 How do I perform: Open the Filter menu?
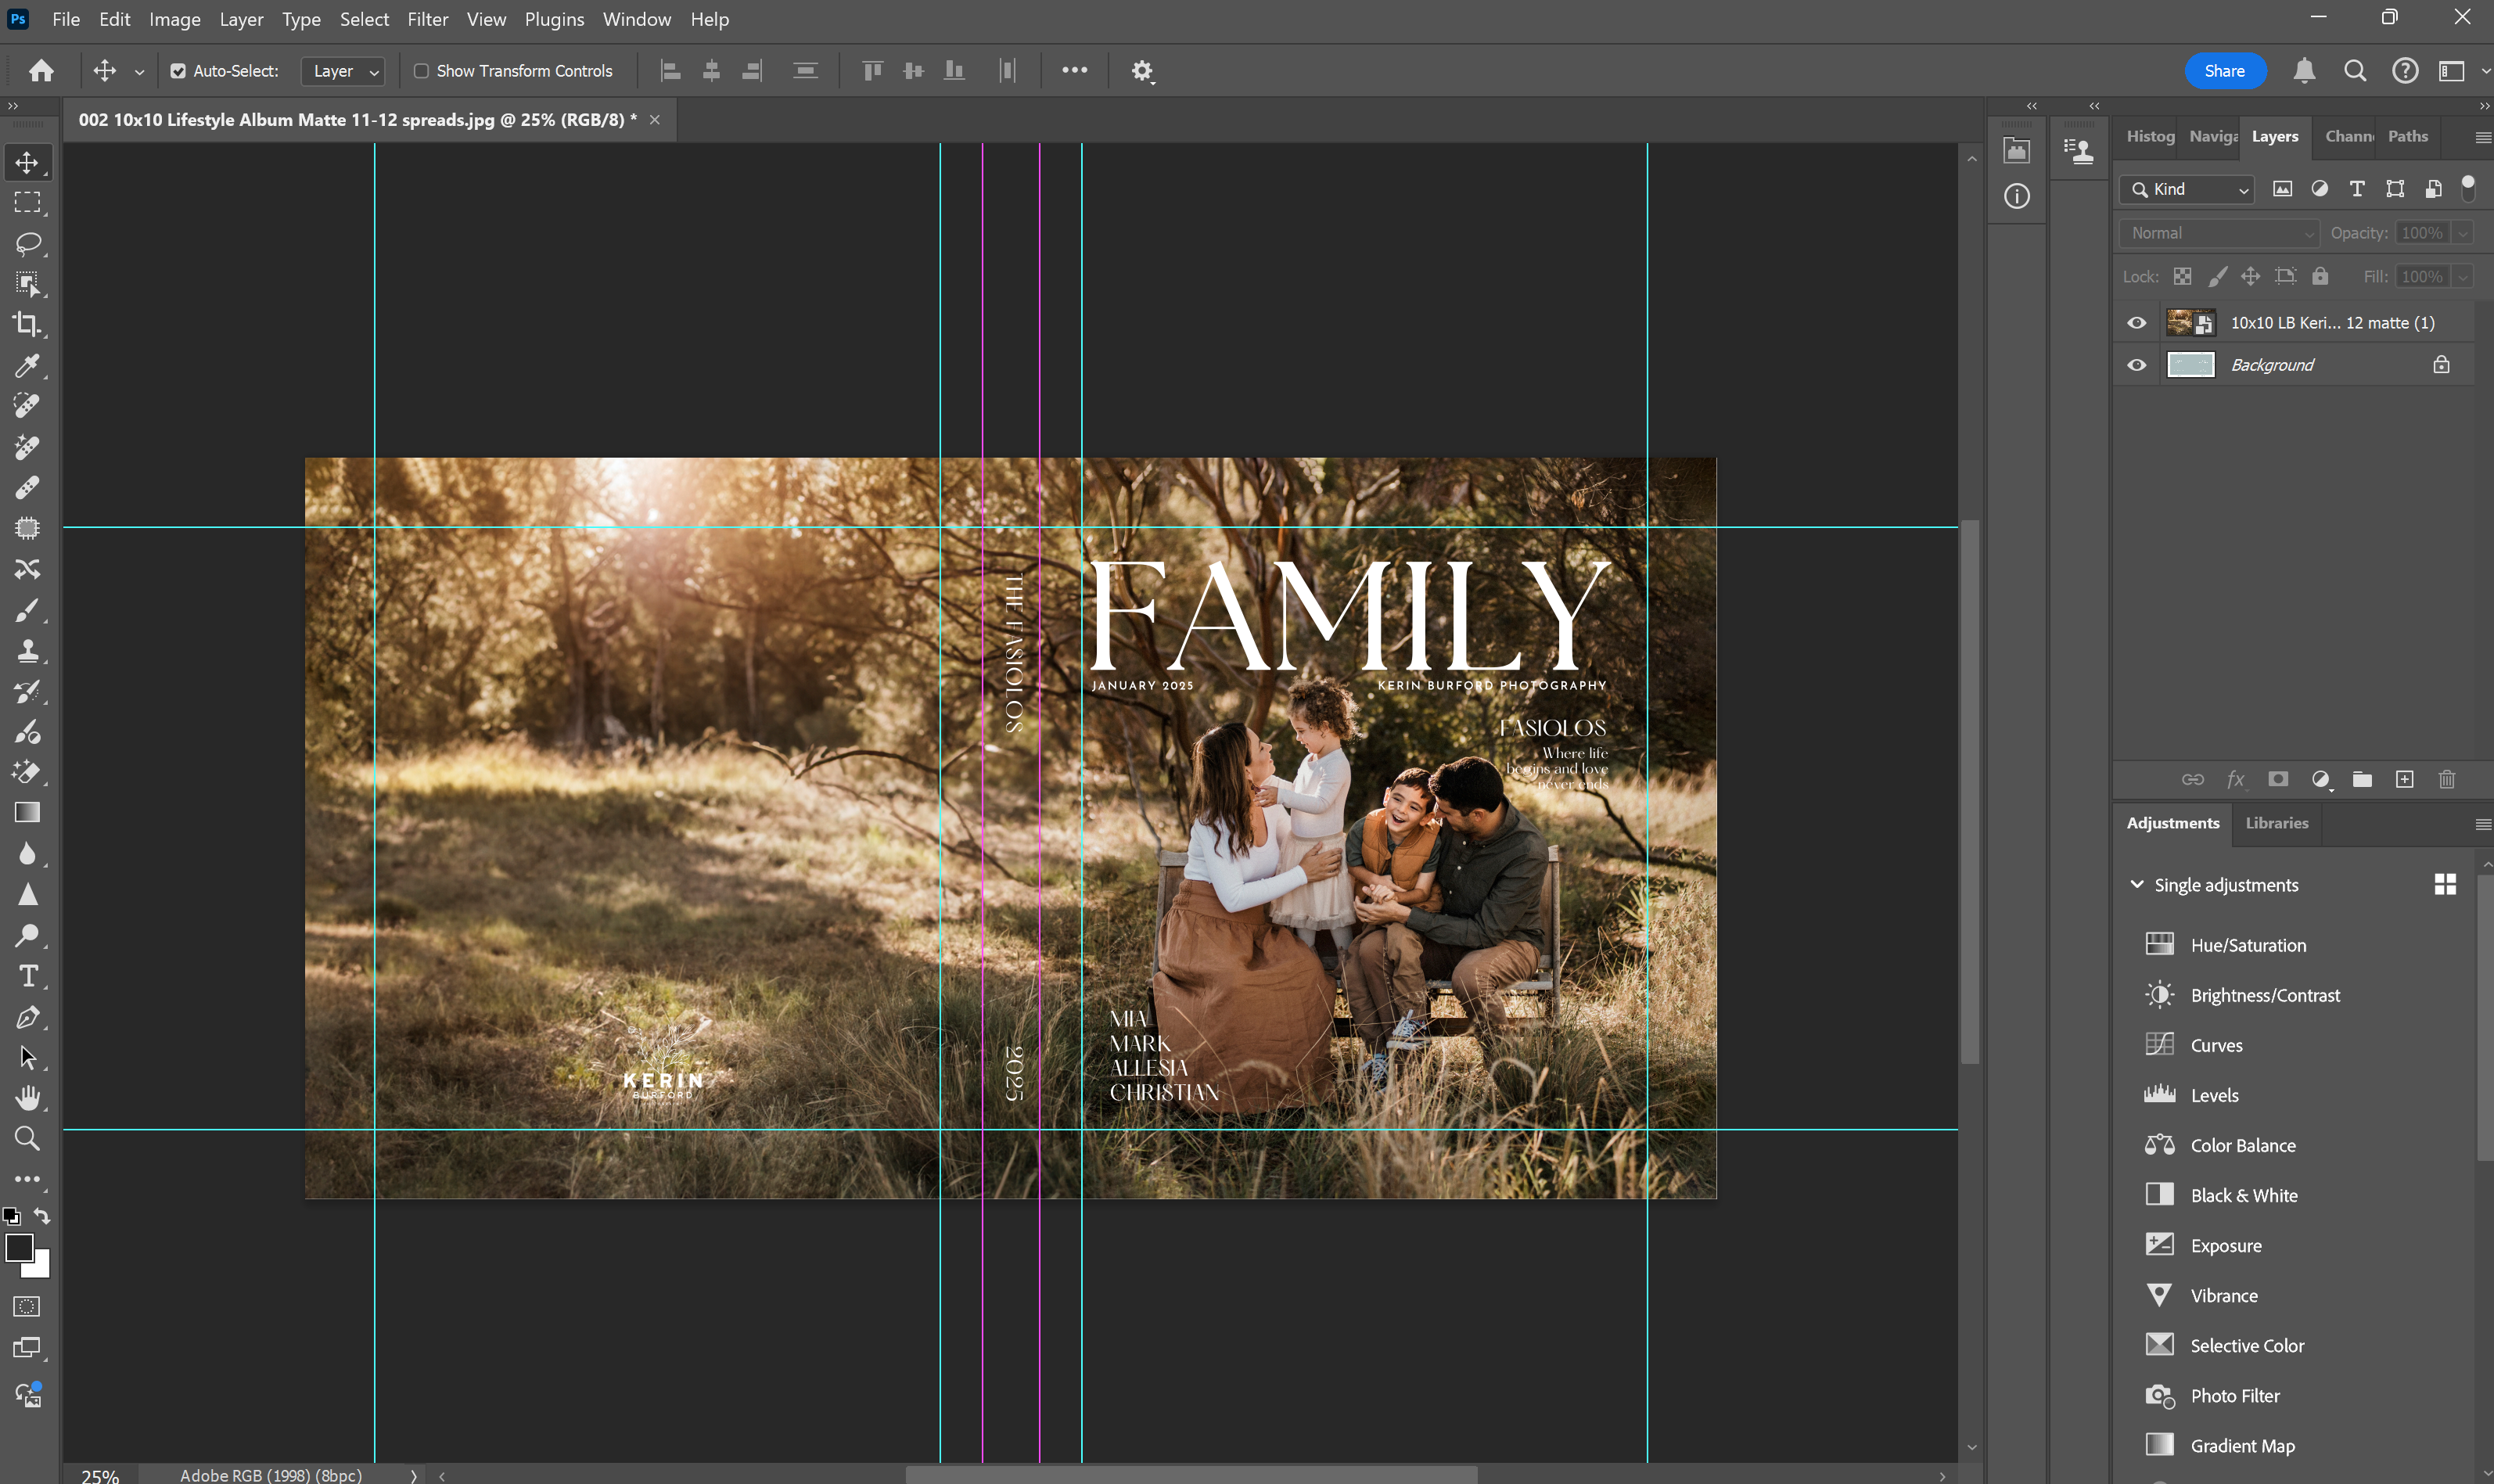tap(428, 19)
